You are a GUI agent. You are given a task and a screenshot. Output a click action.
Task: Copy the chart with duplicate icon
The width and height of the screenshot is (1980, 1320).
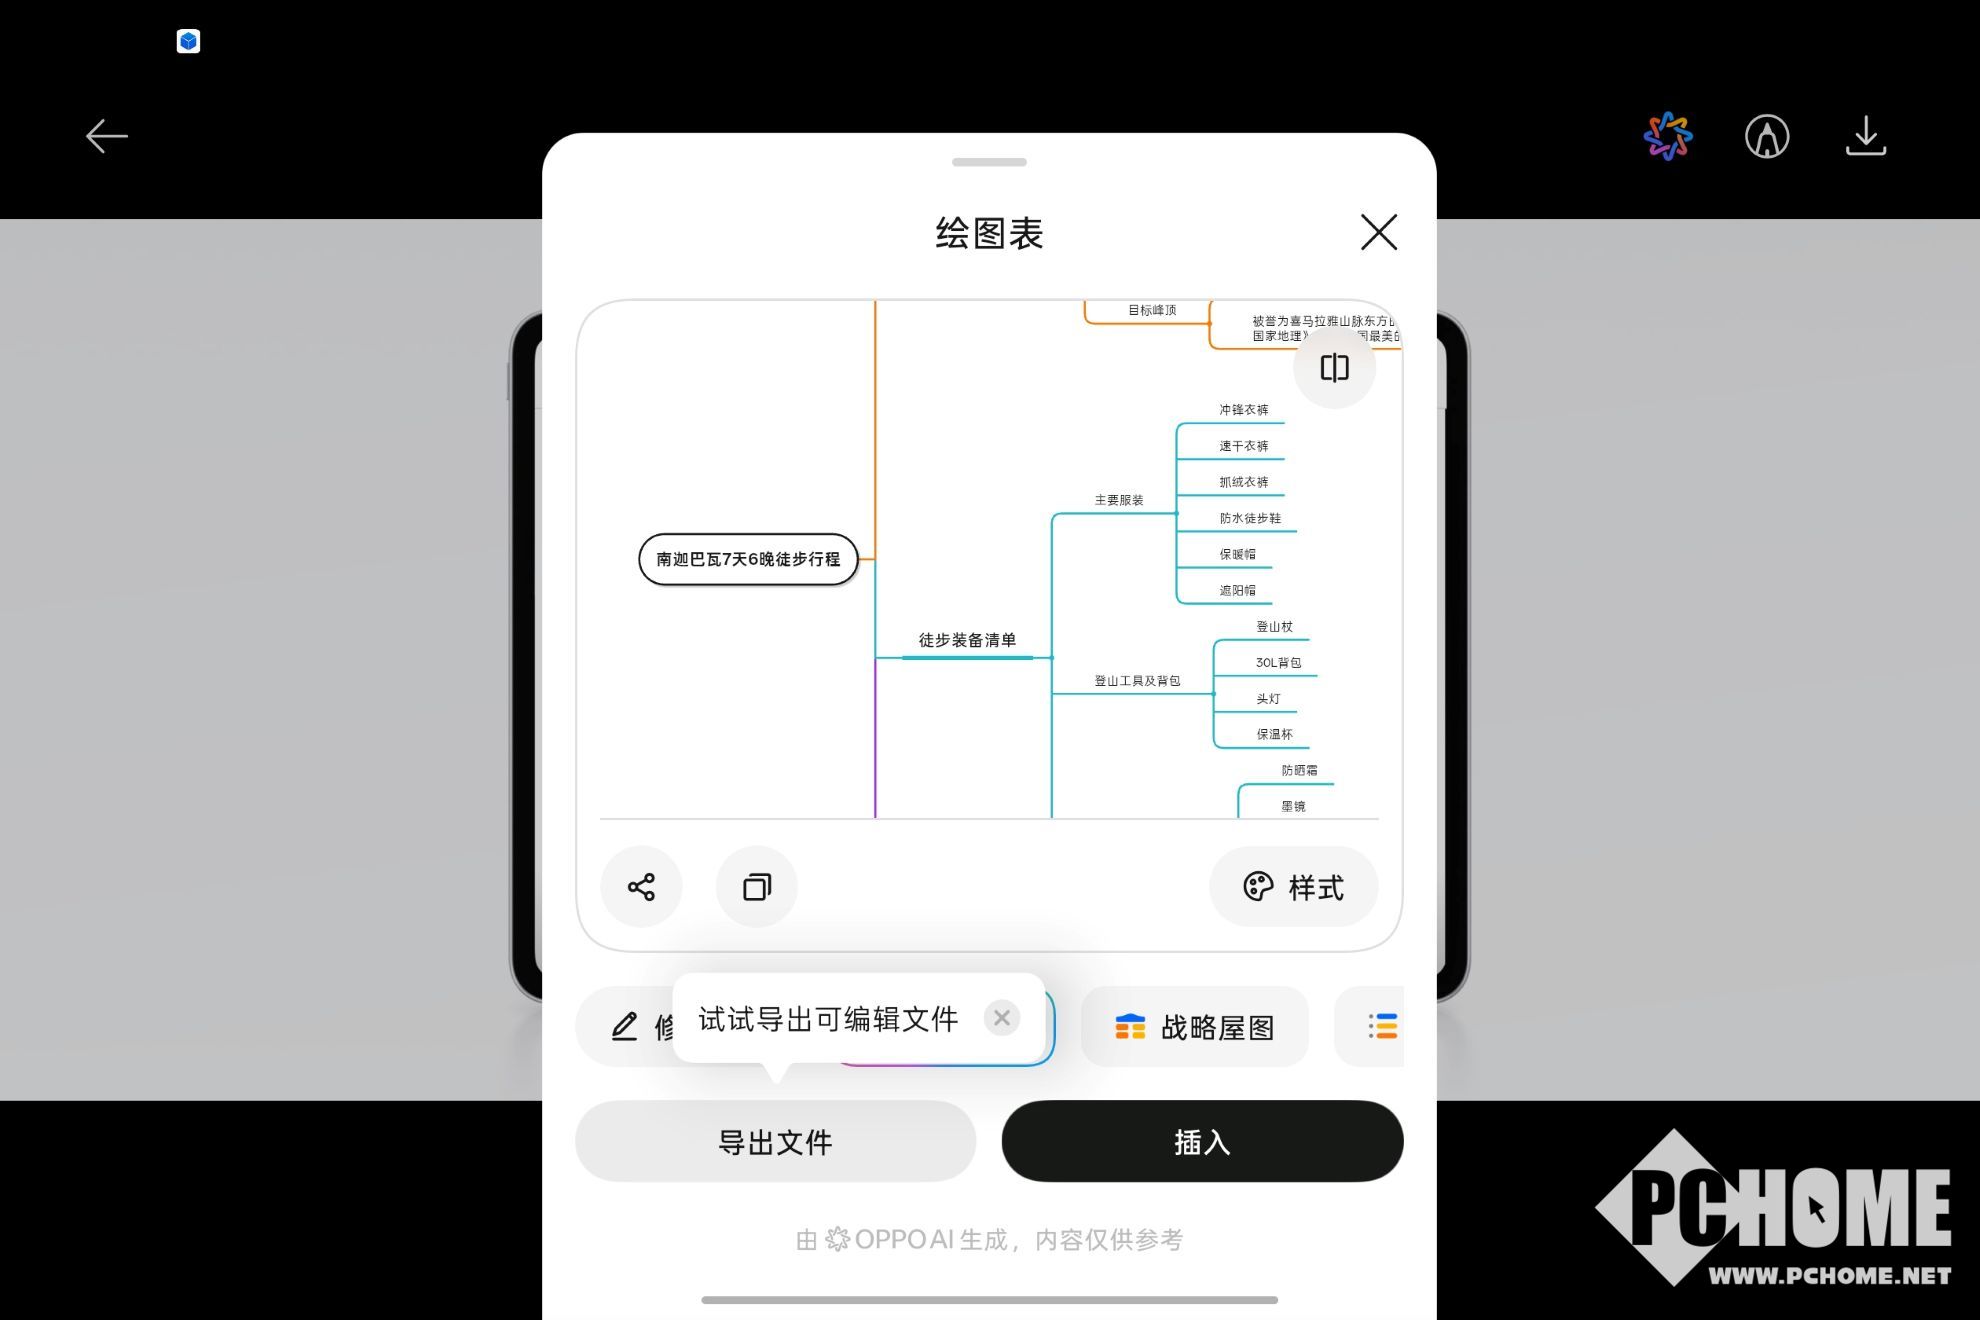[757, 887]
